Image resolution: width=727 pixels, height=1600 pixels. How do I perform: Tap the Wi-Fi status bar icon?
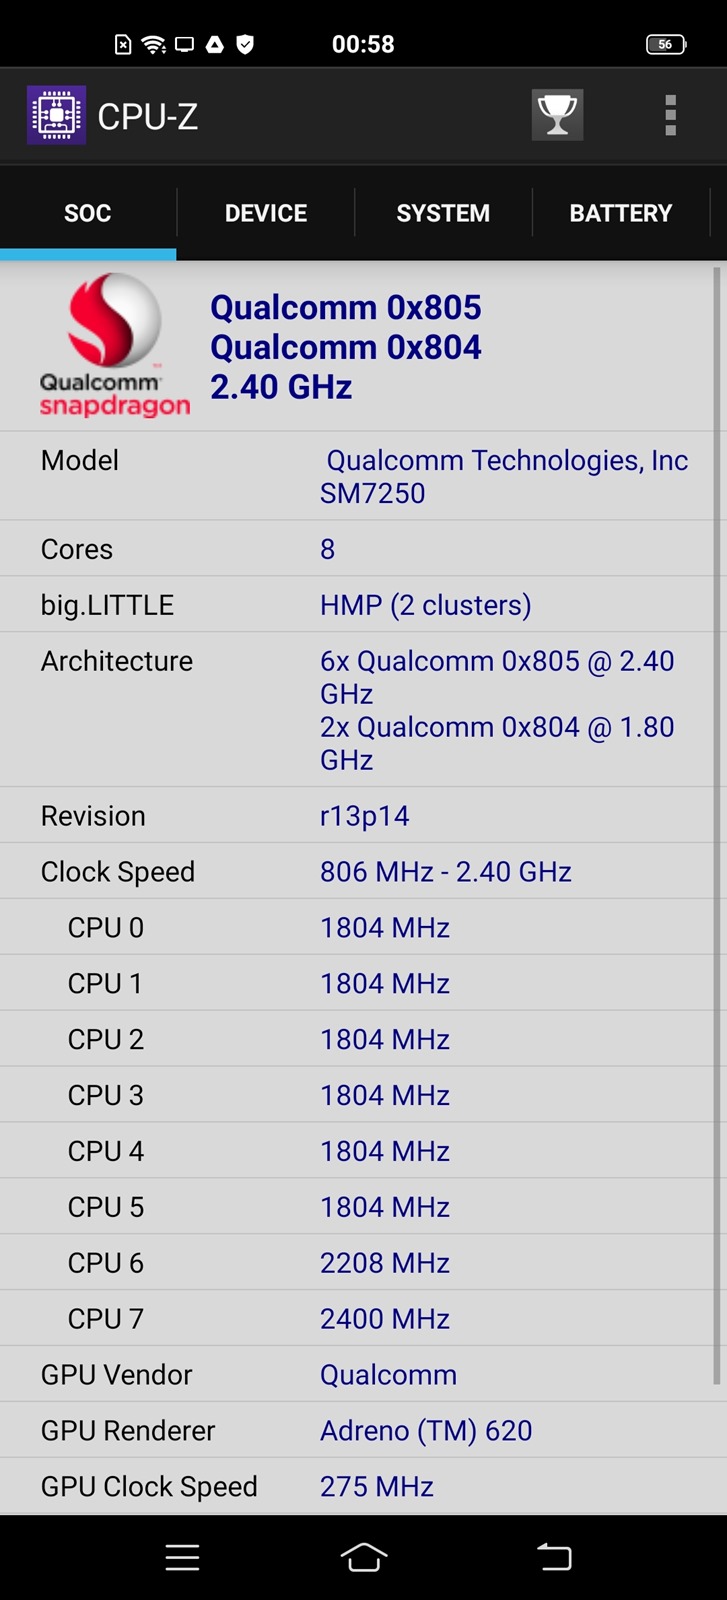(x=153, y=44)
